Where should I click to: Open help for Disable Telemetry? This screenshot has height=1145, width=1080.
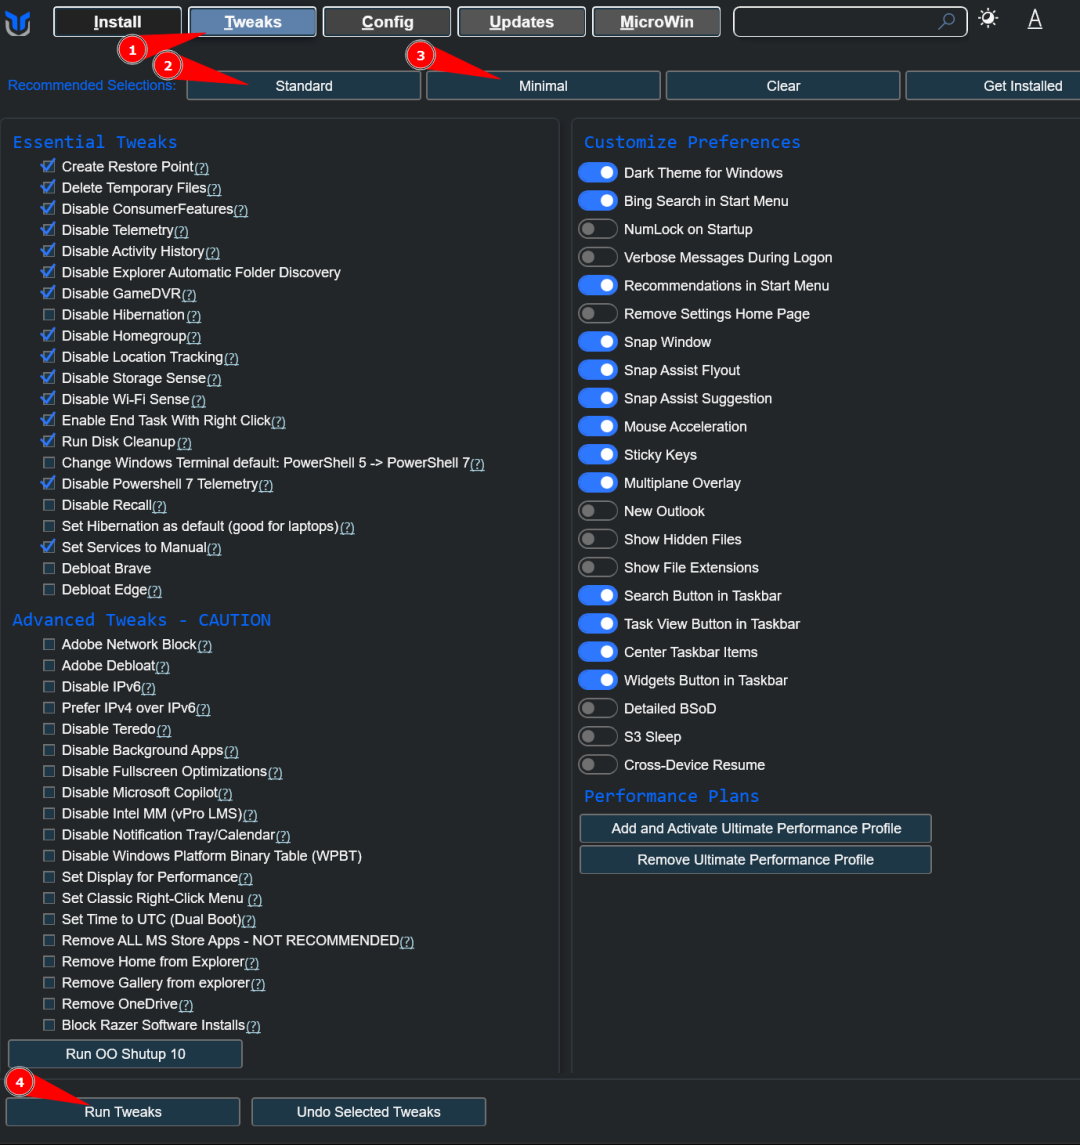pos(181,231)
